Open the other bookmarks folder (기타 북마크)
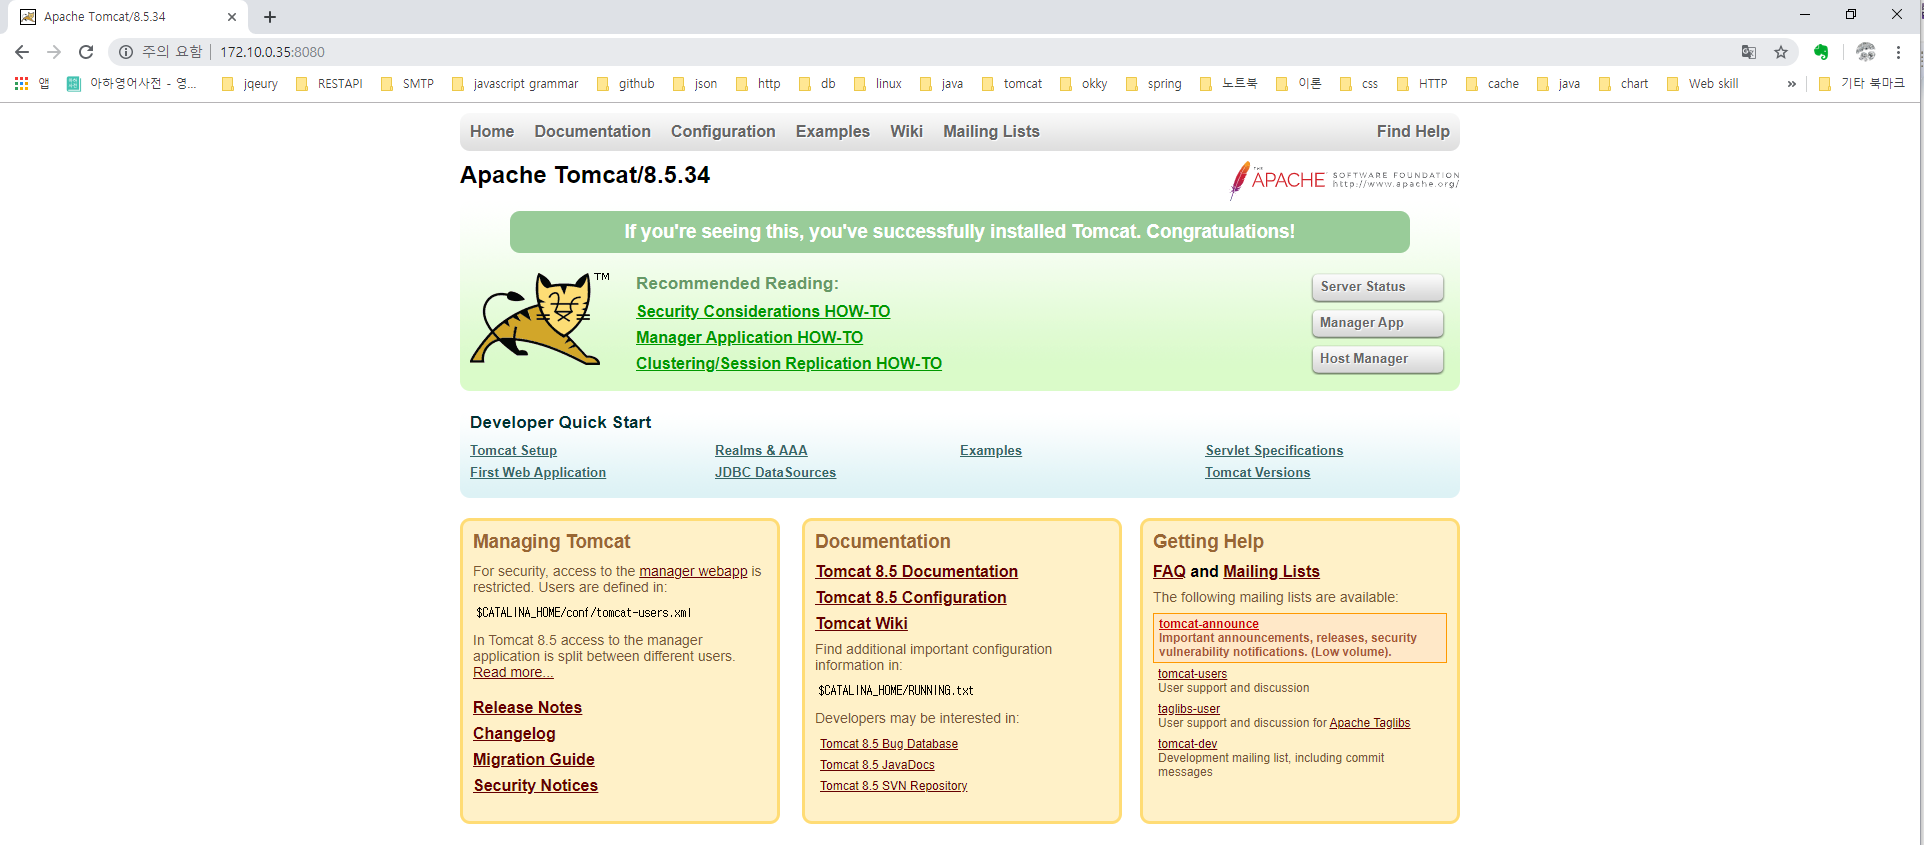The image size is (1924, 845). tap(1862, 84)
